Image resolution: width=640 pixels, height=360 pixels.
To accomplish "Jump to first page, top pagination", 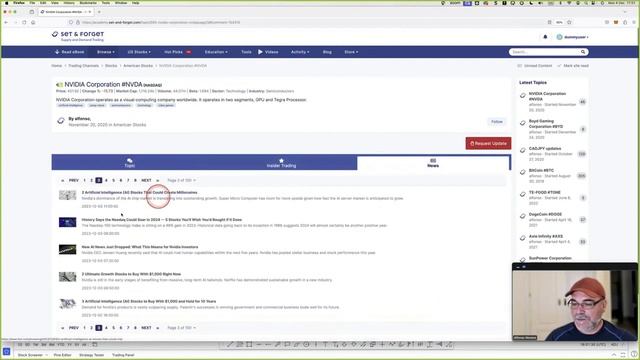I will (x=62, y=180).
